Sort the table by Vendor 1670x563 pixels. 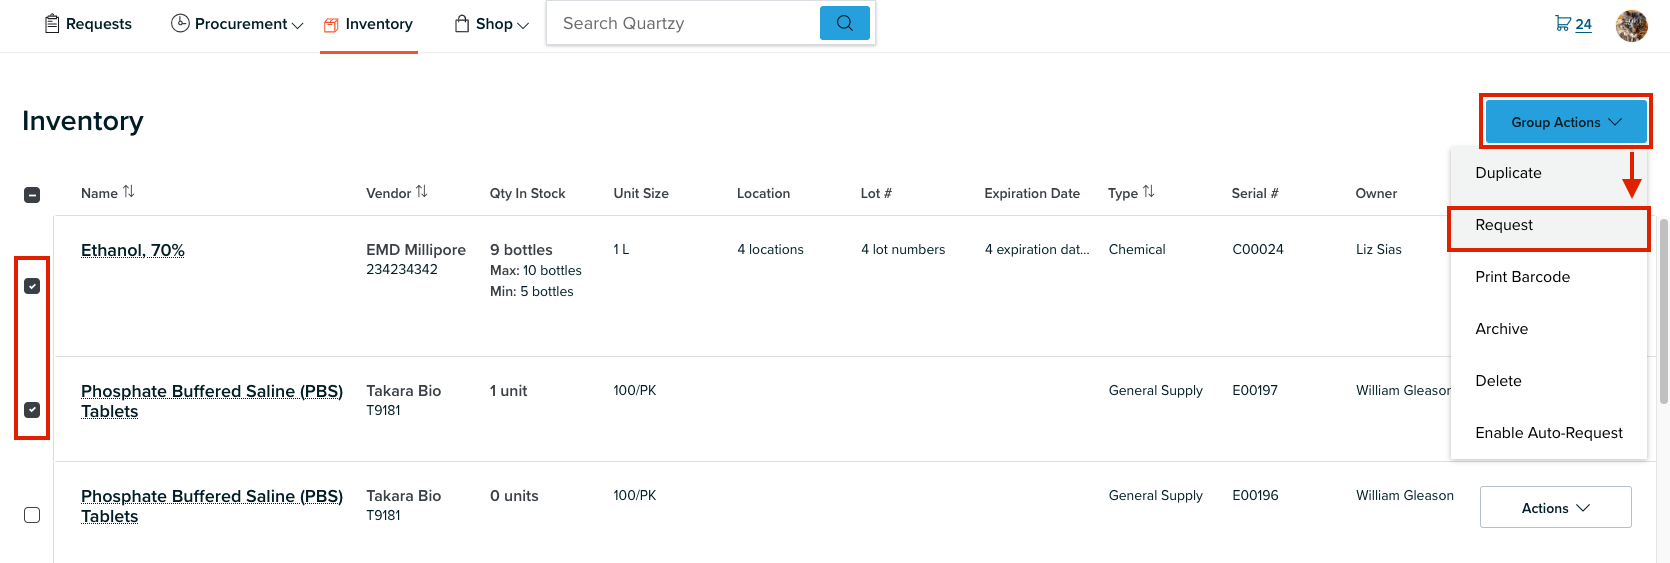coord(396,193)
